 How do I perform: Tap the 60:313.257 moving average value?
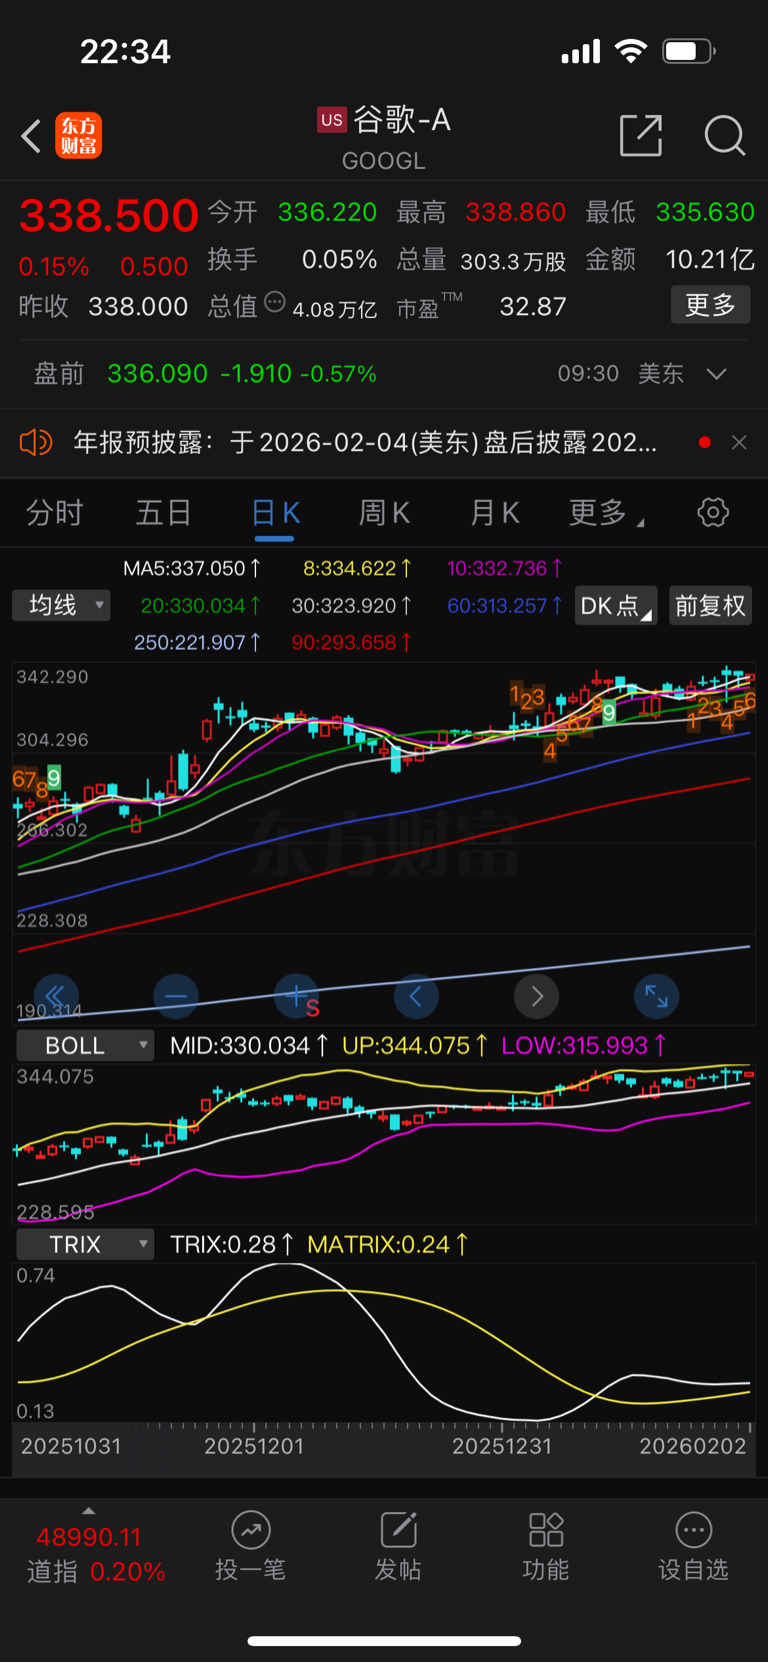505,605
